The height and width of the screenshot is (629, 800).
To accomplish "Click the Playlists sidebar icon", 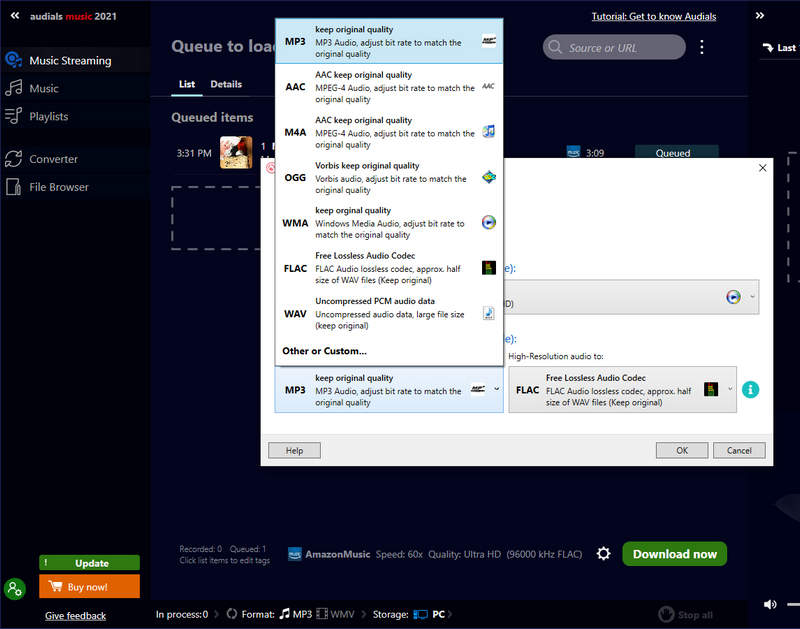I will [x=13, y=116].
